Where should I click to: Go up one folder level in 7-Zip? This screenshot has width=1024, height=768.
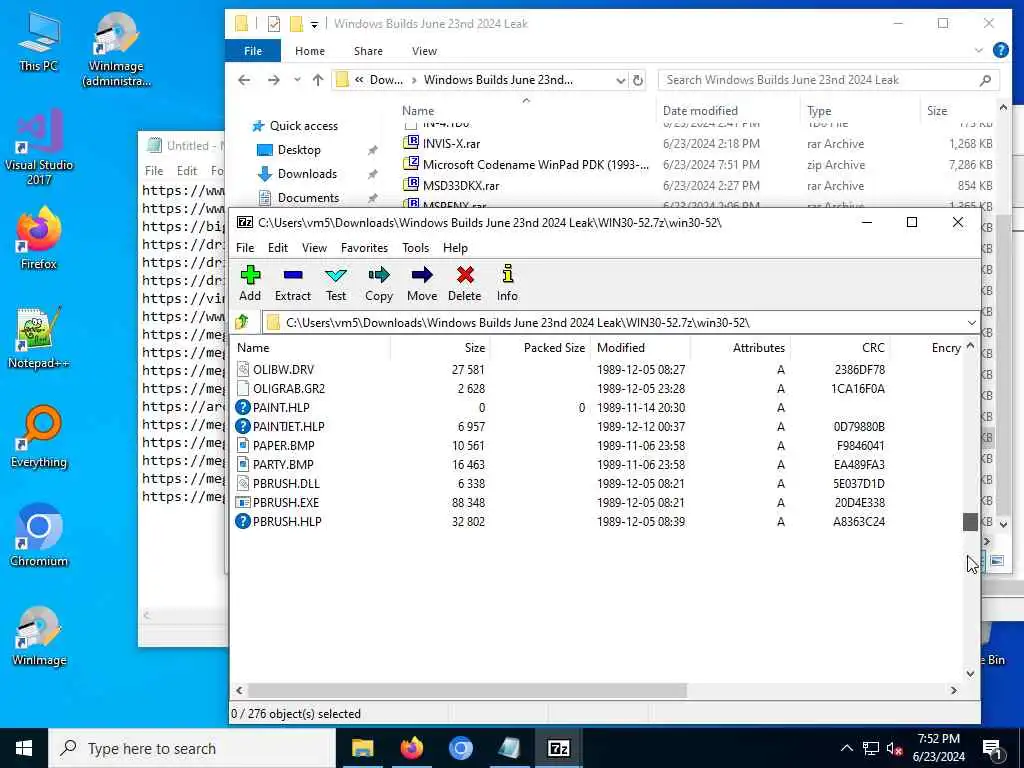(242, 322)
